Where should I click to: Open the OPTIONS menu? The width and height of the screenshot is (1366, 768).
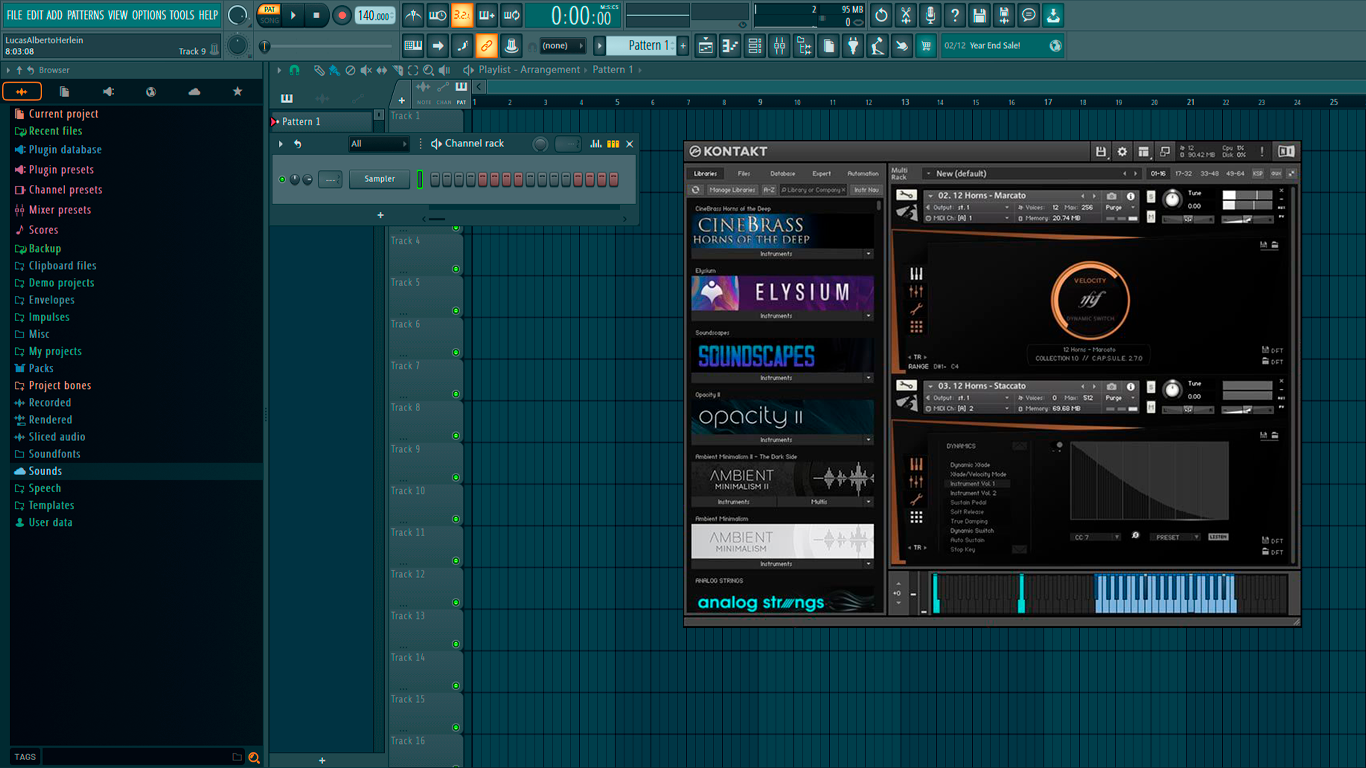click(x=149, y=15)
